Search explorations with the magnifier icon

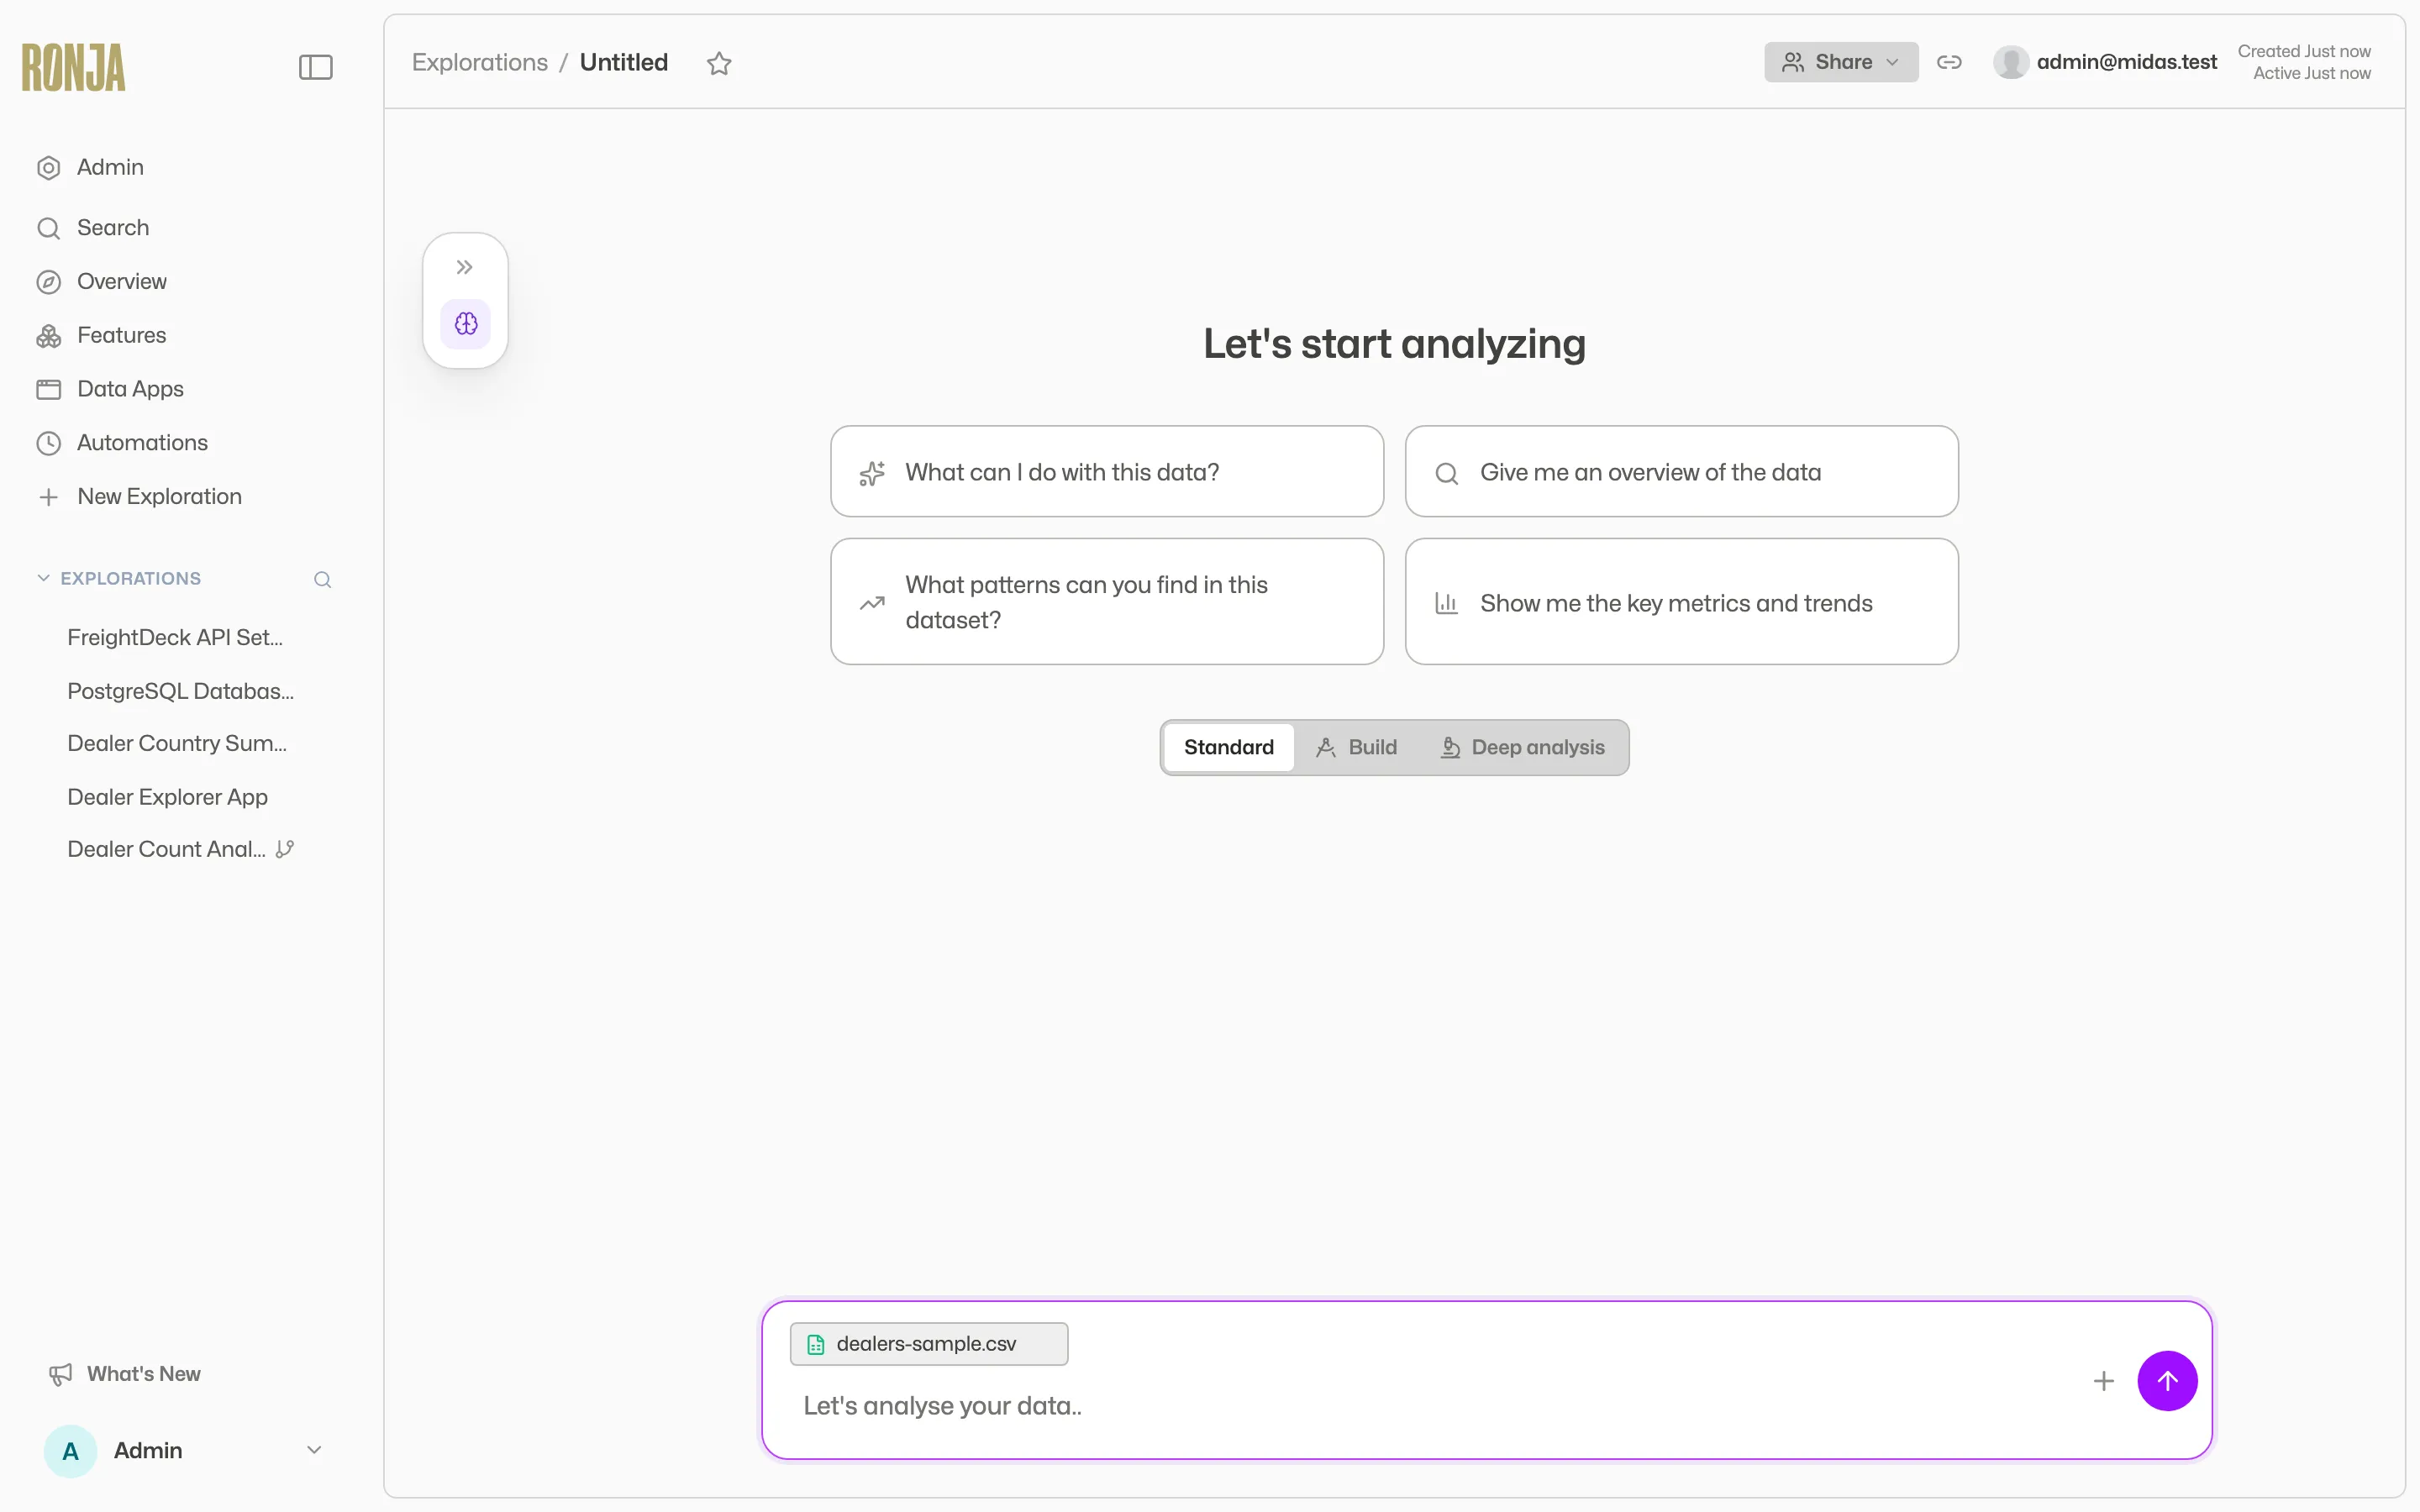pos(322,579)
